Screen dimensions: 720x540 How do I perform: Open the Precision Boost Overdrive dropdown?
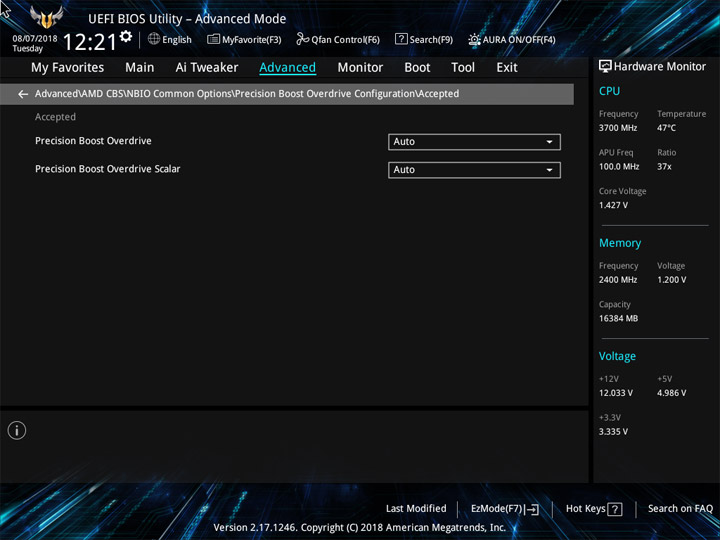coord(474,142)
